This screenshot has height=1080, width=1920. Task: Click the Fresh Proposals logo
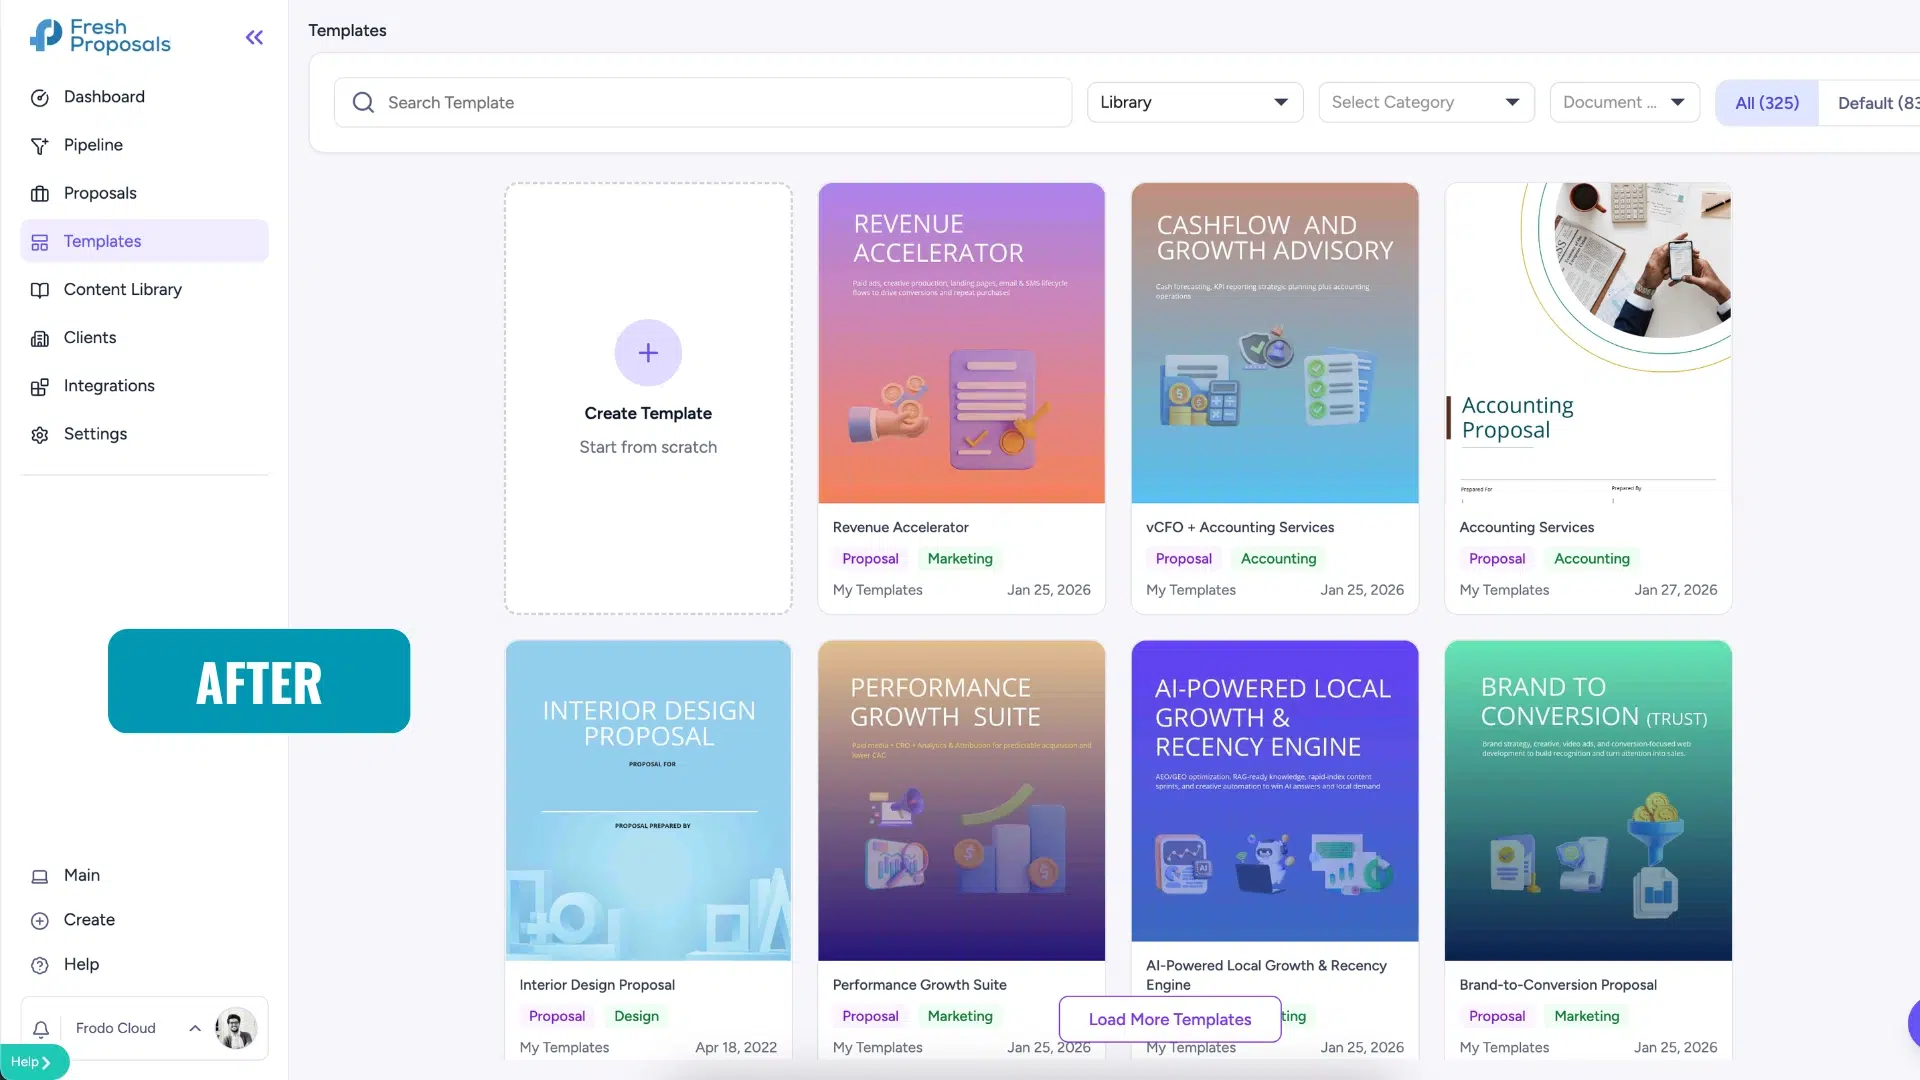tap(100, 36)
